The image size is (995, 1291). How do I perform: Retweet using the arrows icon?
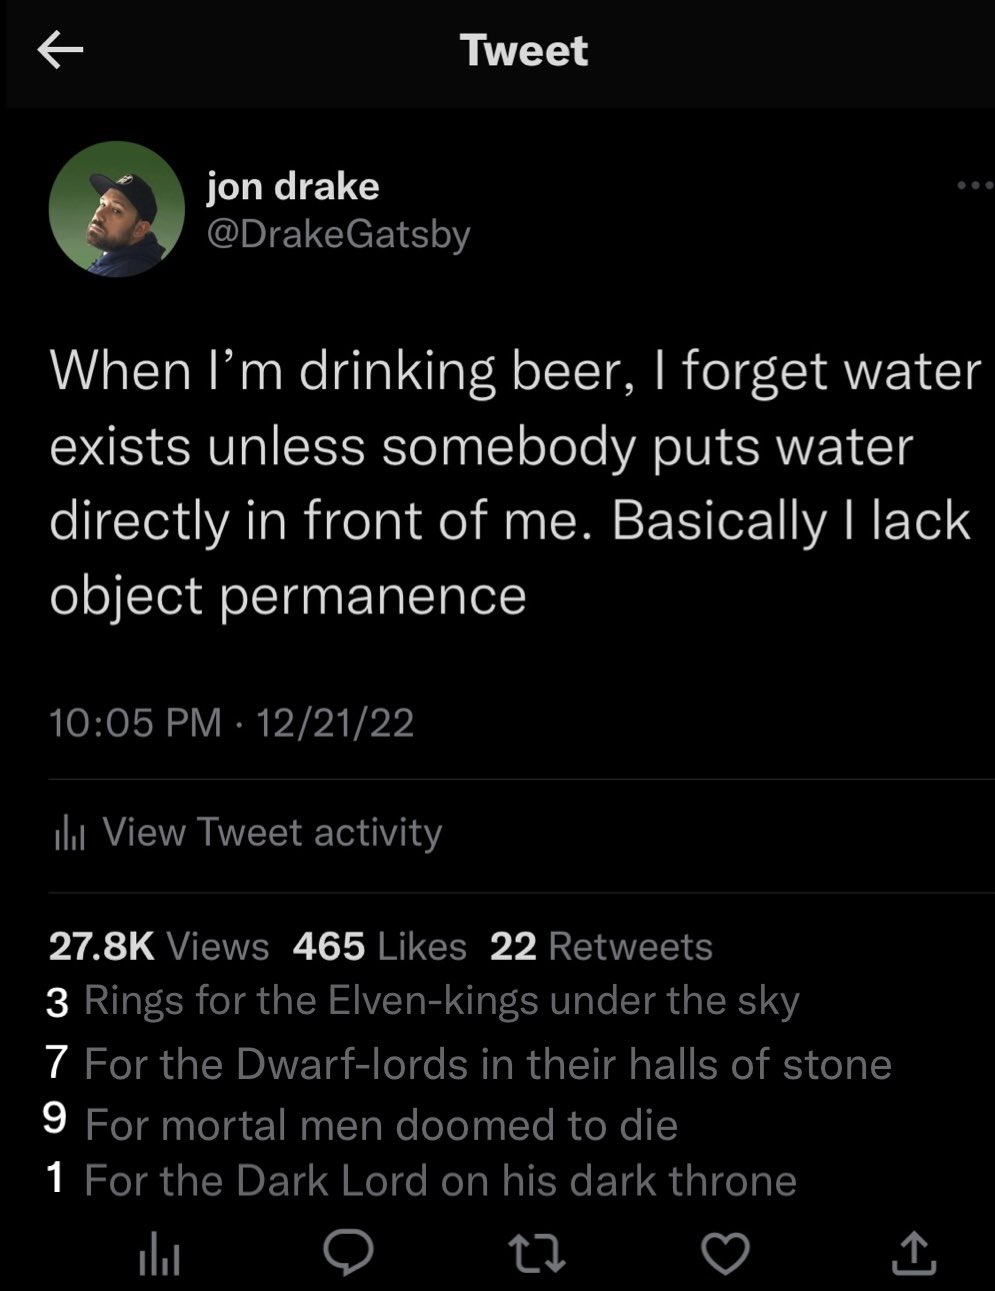coord(535,1254)
